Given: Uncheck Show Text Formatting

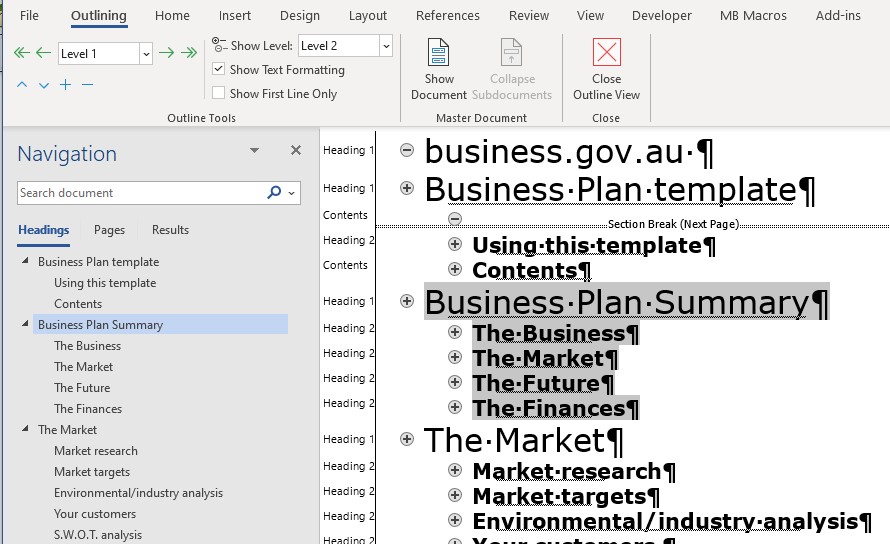Looking at the screenshot, I should click(219, 70).
